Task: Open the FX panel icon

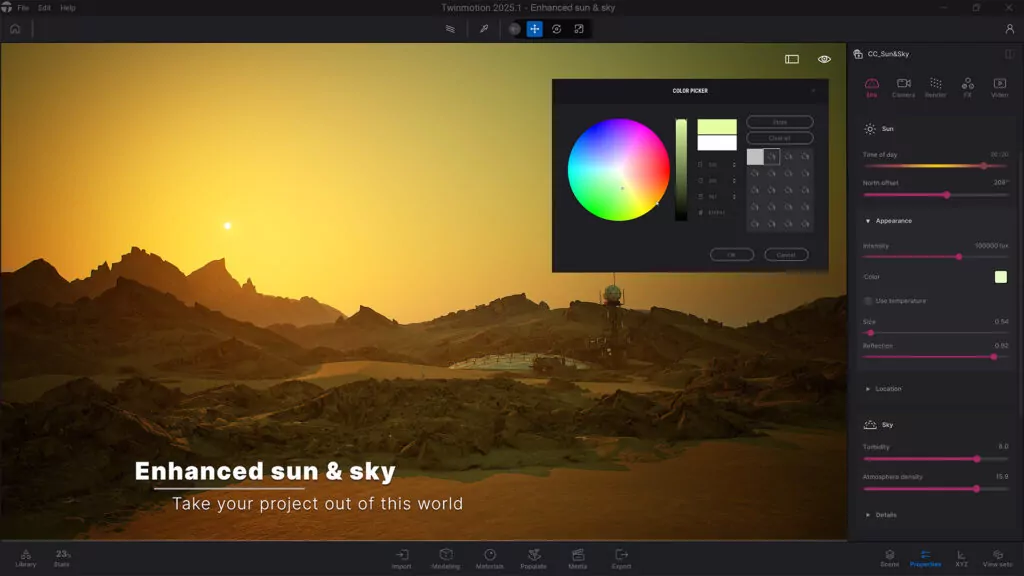Action: coord(967,86)
